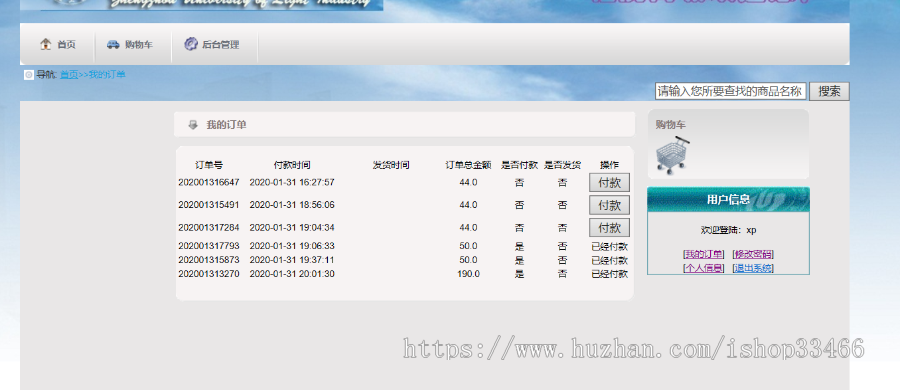Screen dimensions: 900x390
Task: Click the gear icon beside 后台管理
Action: tap(191, 44)
